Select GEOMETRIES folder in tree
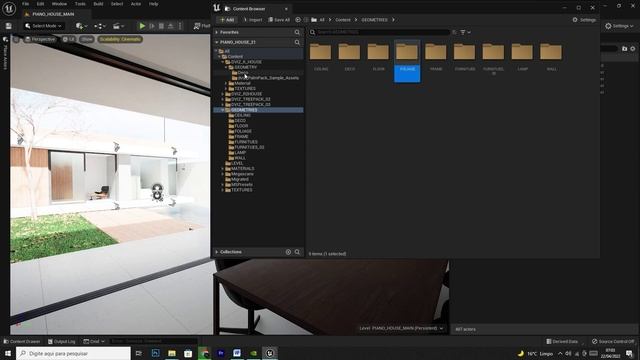This screenshot has width=640, height=360. pos(244,110)
